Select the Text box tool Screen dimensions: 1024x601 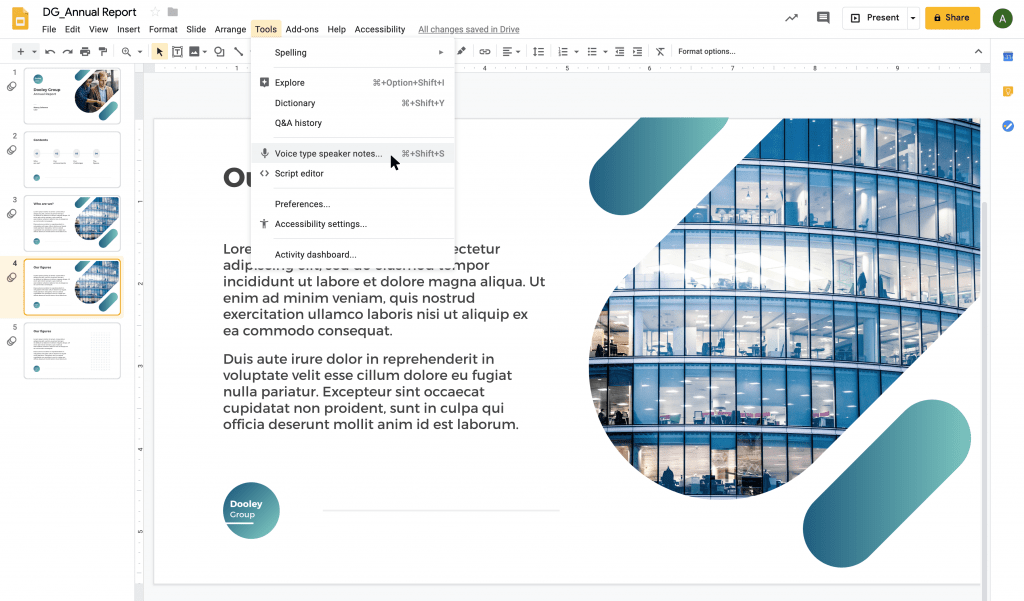click(177, 52)
